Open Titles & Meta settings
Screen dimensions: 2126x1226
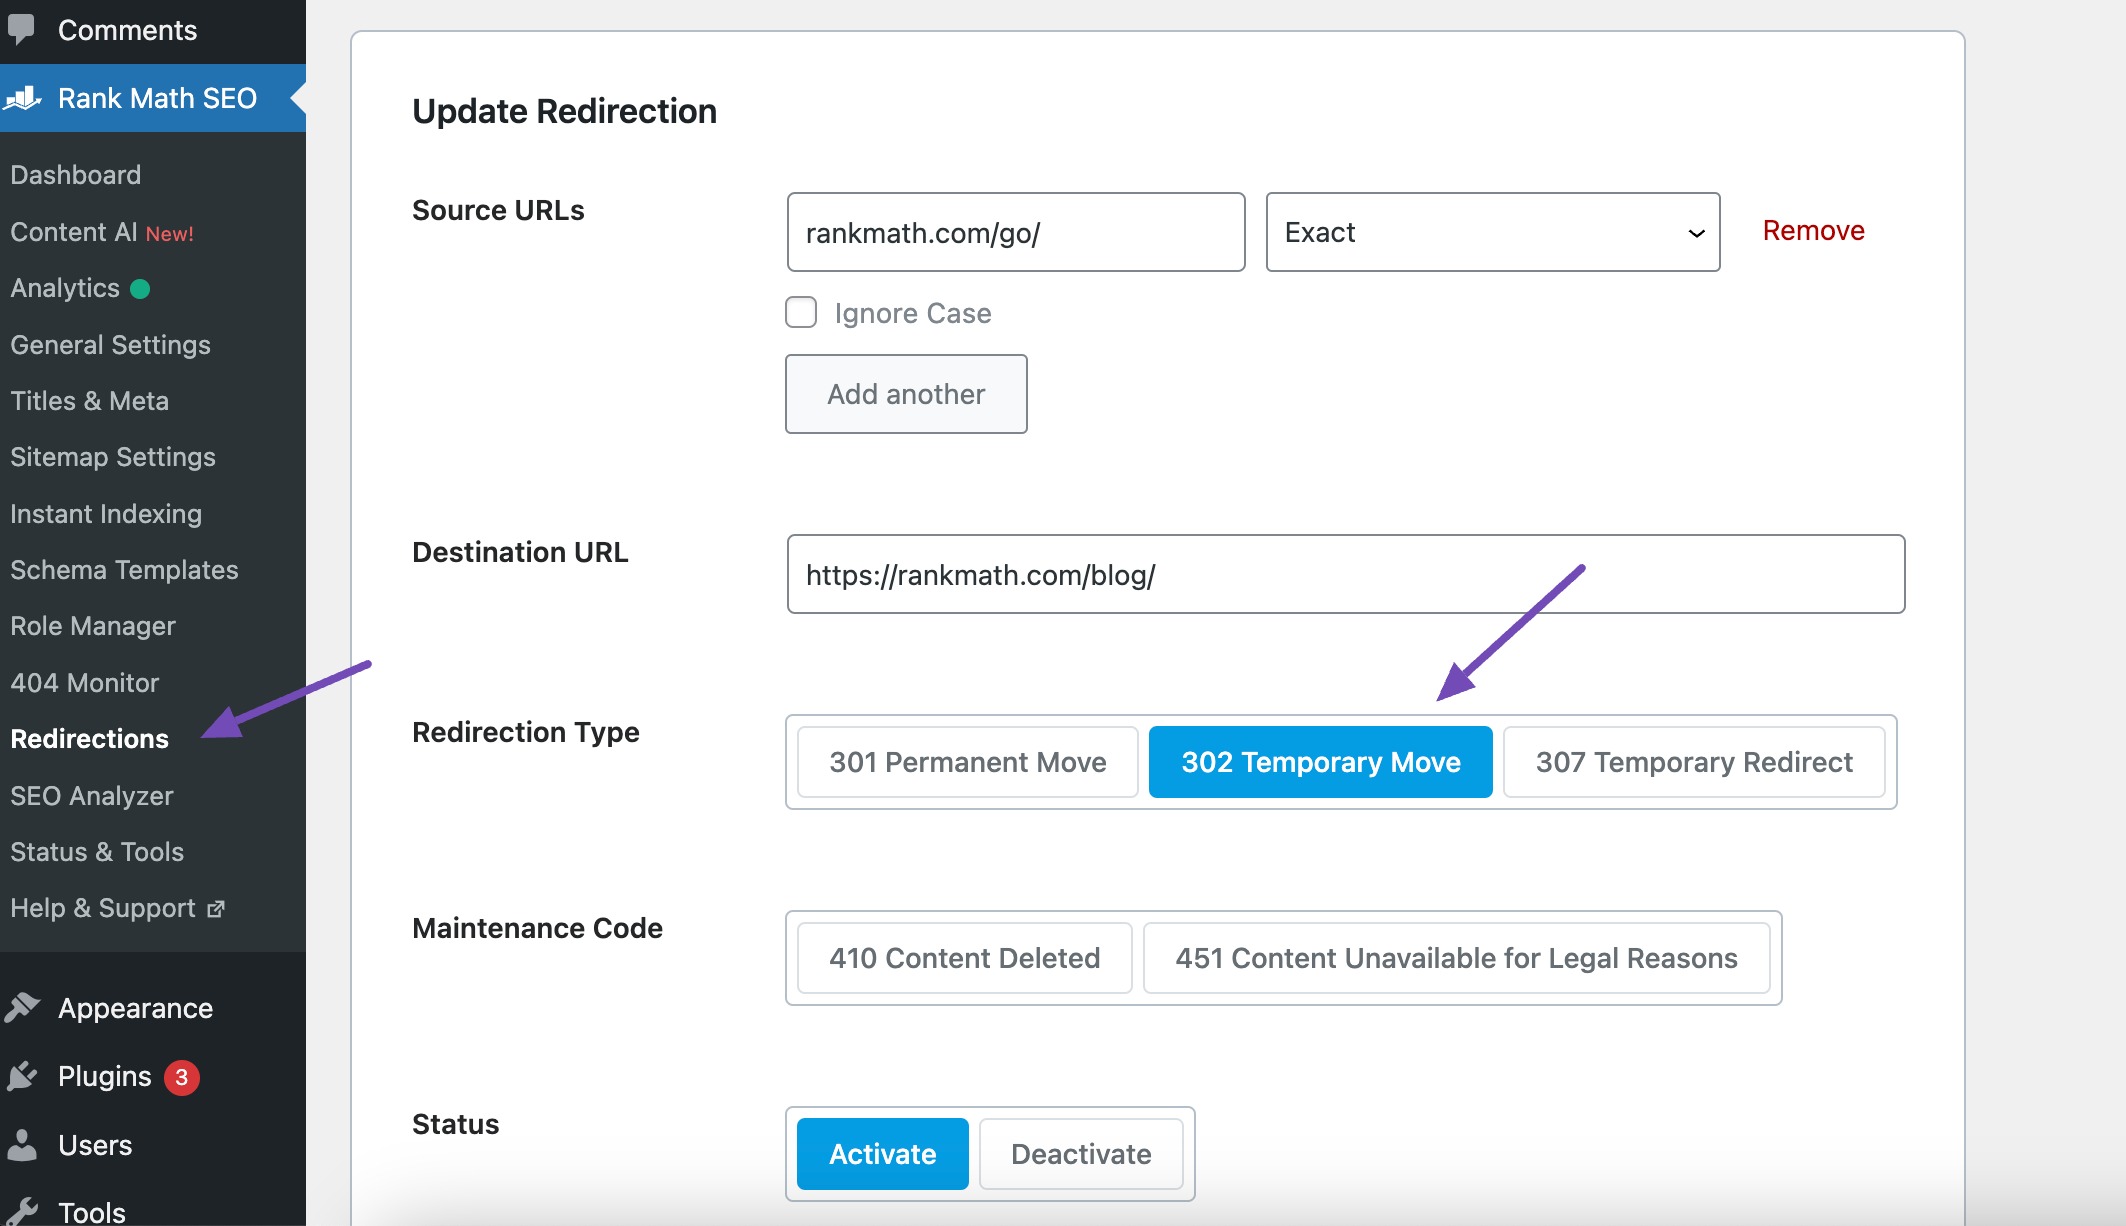(x=89, y=401)
